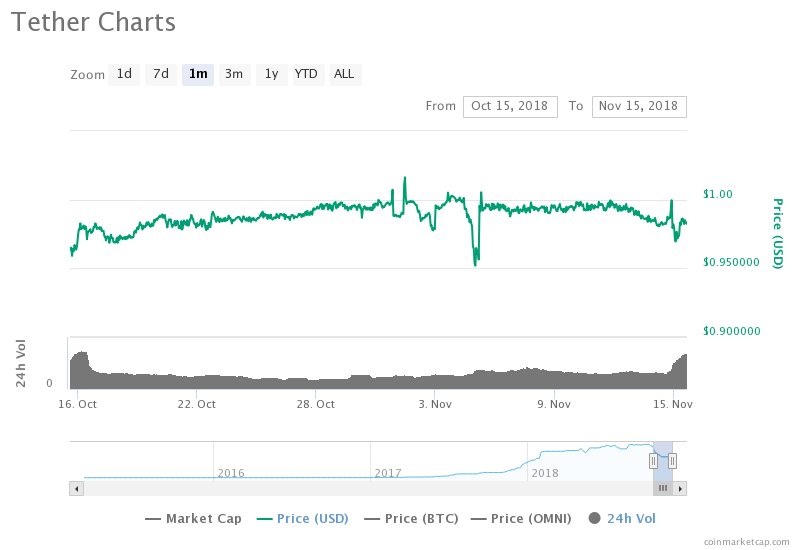Click the 28. Oct axis label
800x550 pixels.
click(x=316, y=405)
